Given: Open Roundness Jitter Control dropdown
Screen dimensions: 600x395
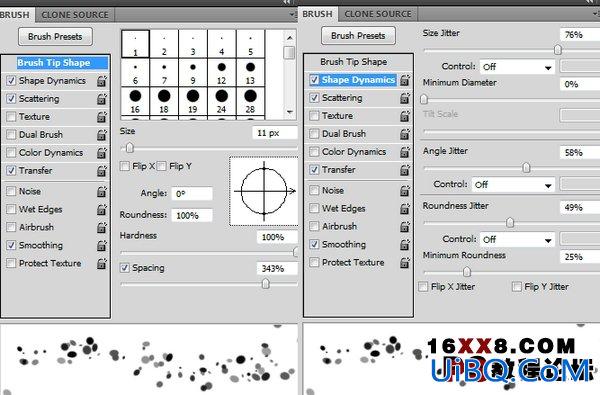Looking at the screenshot, I should click(x=517, y=240).
